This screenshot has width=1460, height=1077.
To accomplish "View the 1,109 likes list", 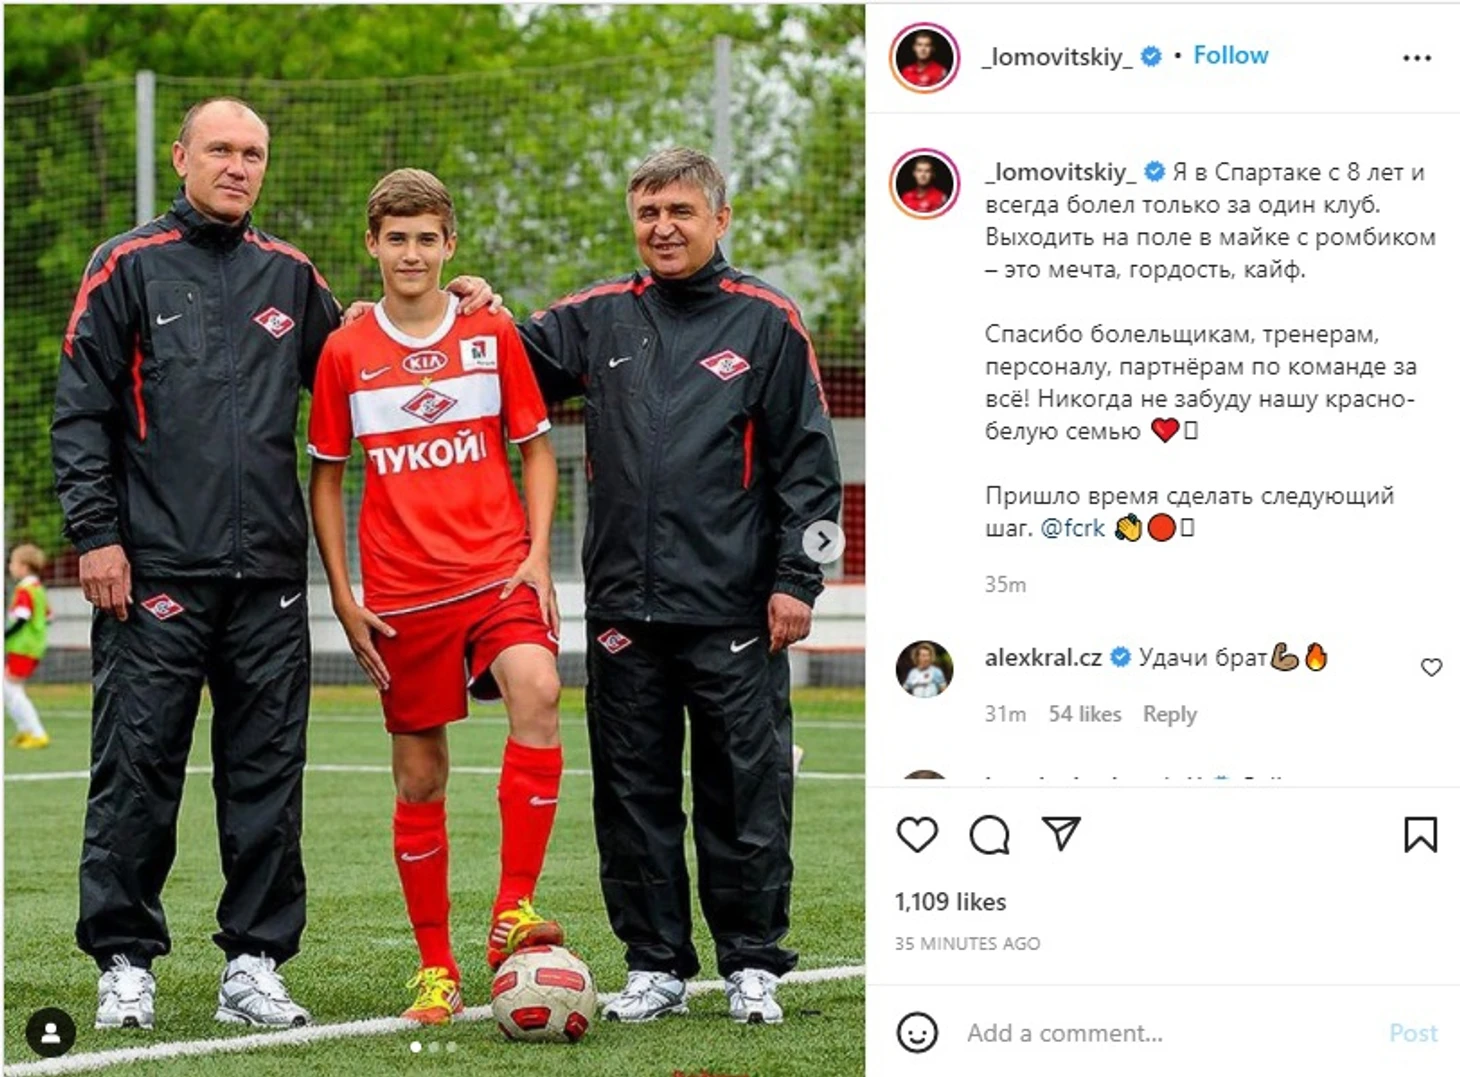I will pos(950,902).
